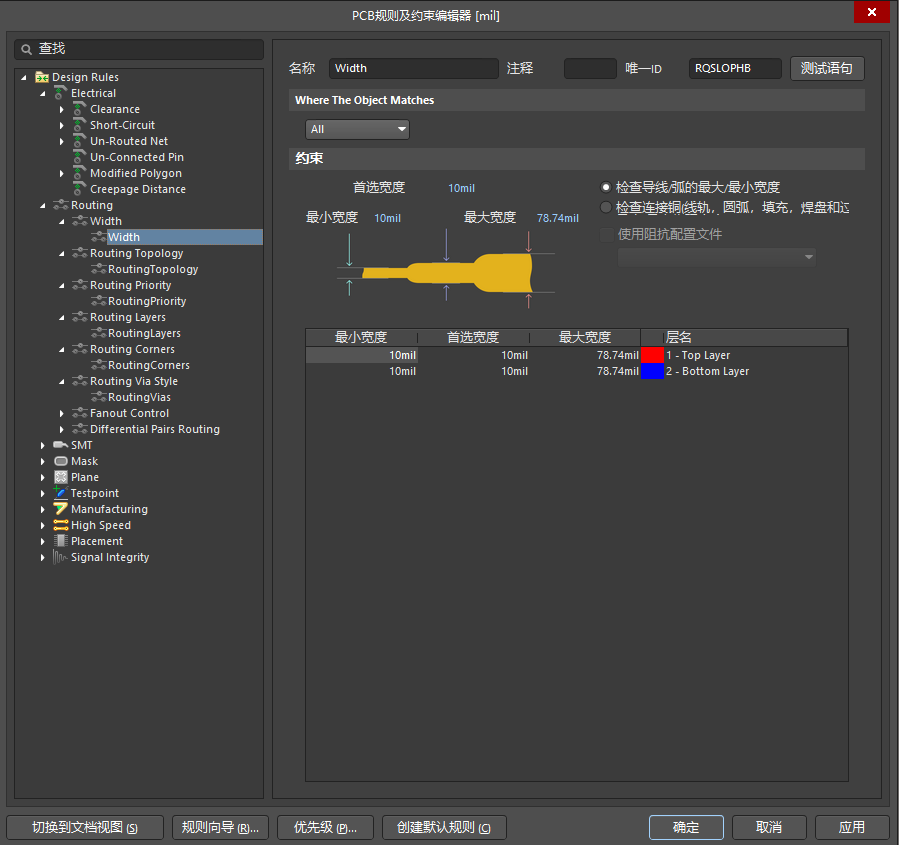Collapse the Electrical tree node
This screenshot has height=845, width=899.
[42, 93]
